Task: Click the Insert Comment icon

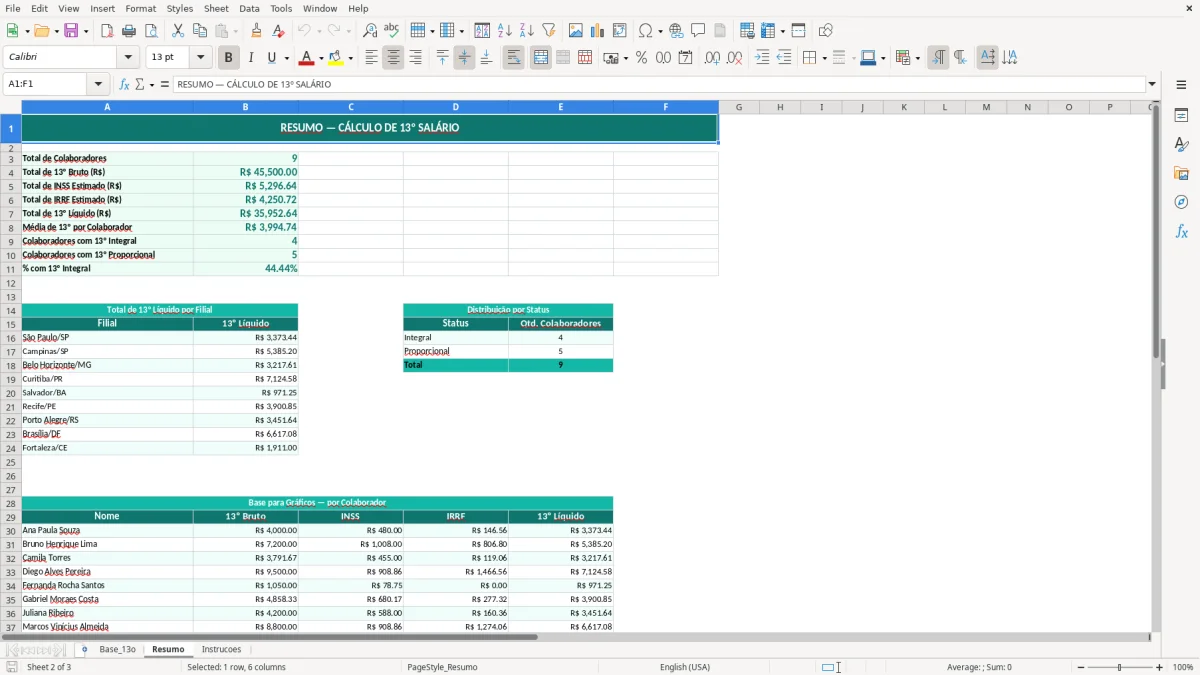Action: tap(698, 31)
